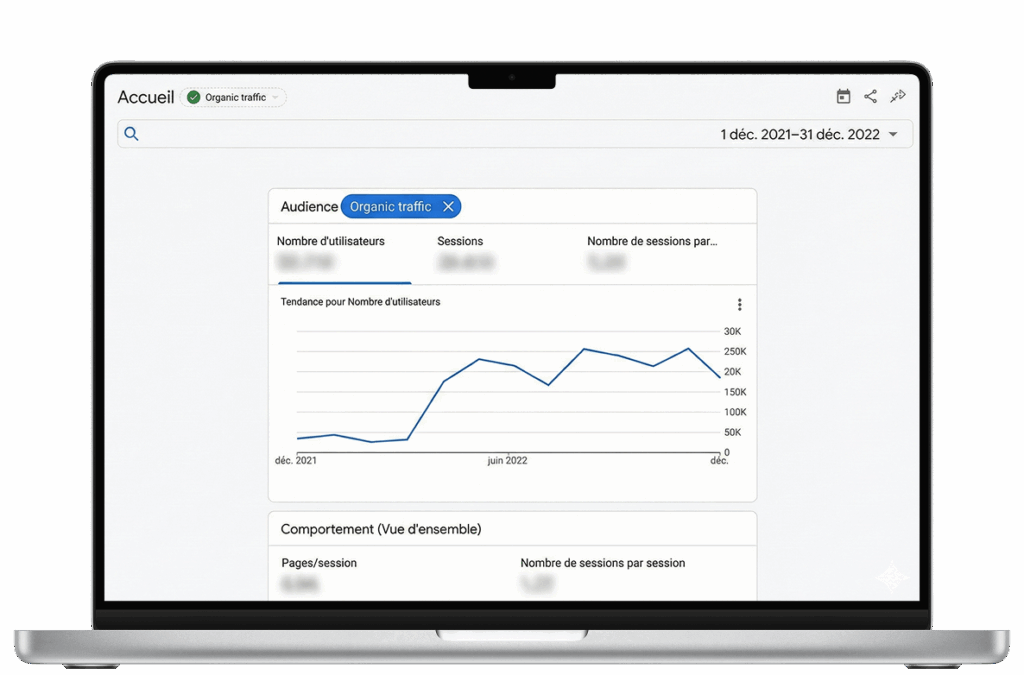Viewport: 1024px width, 675px height.
Task: Select the Nombre de sessions par… tab
Action: click(x=652, y=241)
